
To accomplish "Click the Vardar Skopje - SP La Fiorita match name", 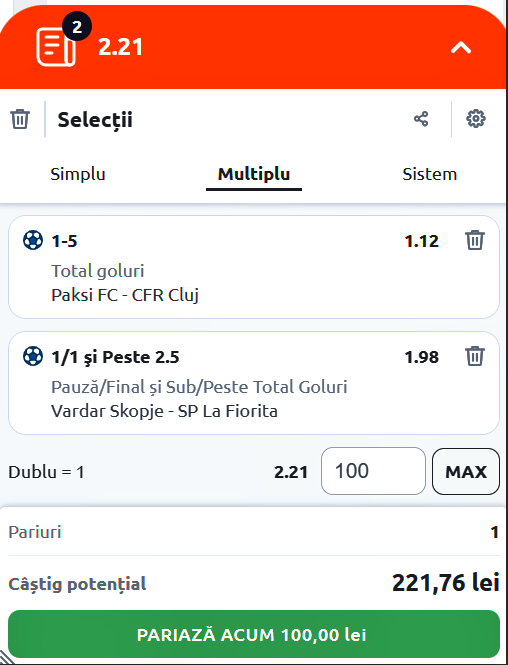I will (x=164, y=411).
